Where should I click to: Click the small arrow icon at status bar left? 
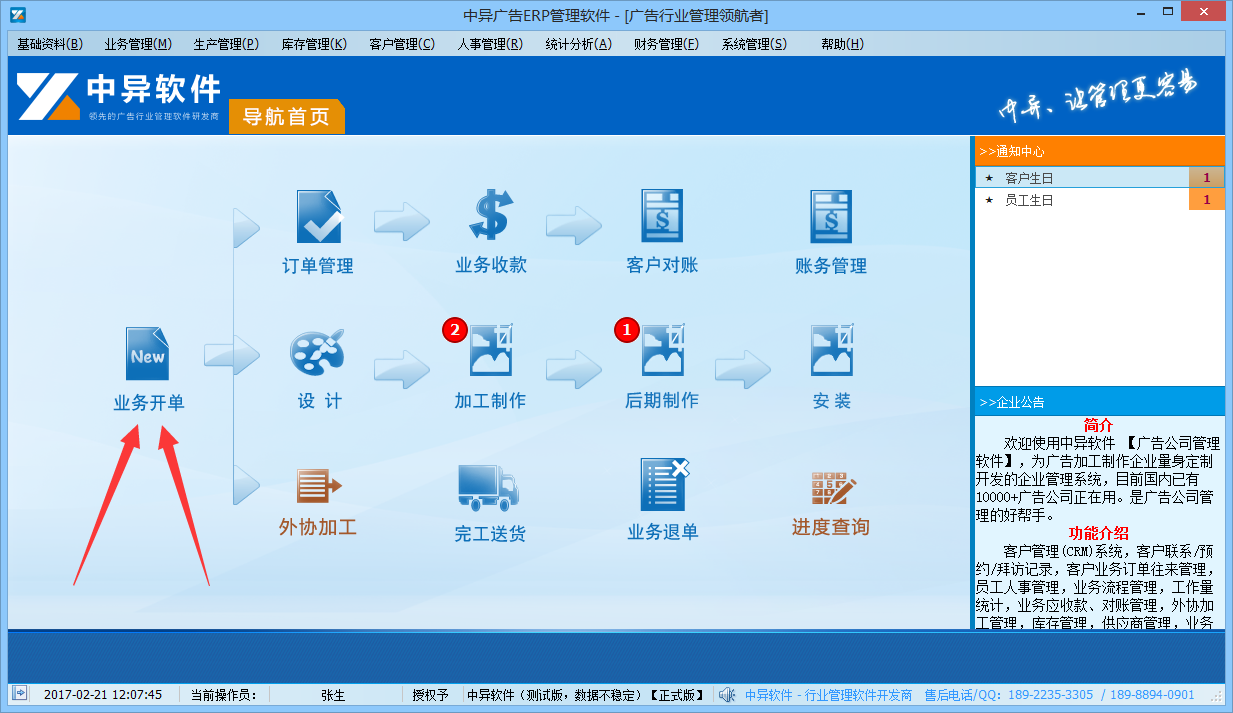[x=19, y=694]
